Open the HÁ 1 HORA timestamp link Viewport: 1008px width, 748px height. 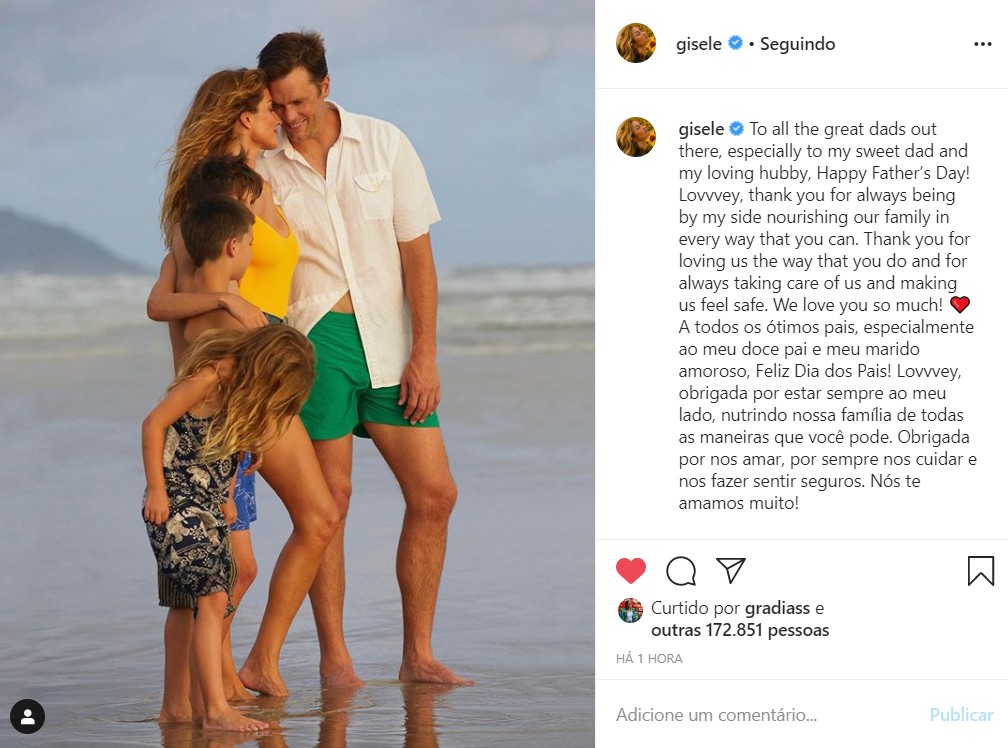pos(649,659)
